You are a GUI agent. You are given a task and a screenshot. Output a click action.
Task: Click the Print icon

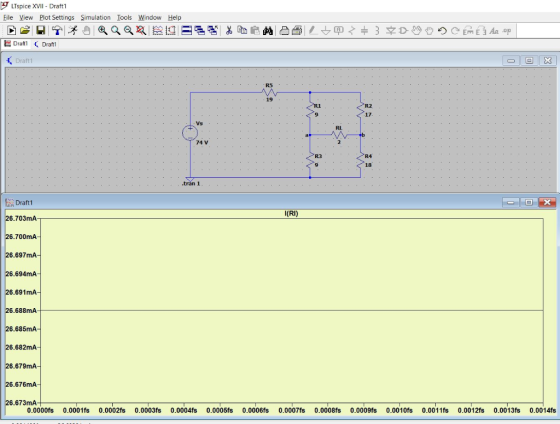click(284, 31)
